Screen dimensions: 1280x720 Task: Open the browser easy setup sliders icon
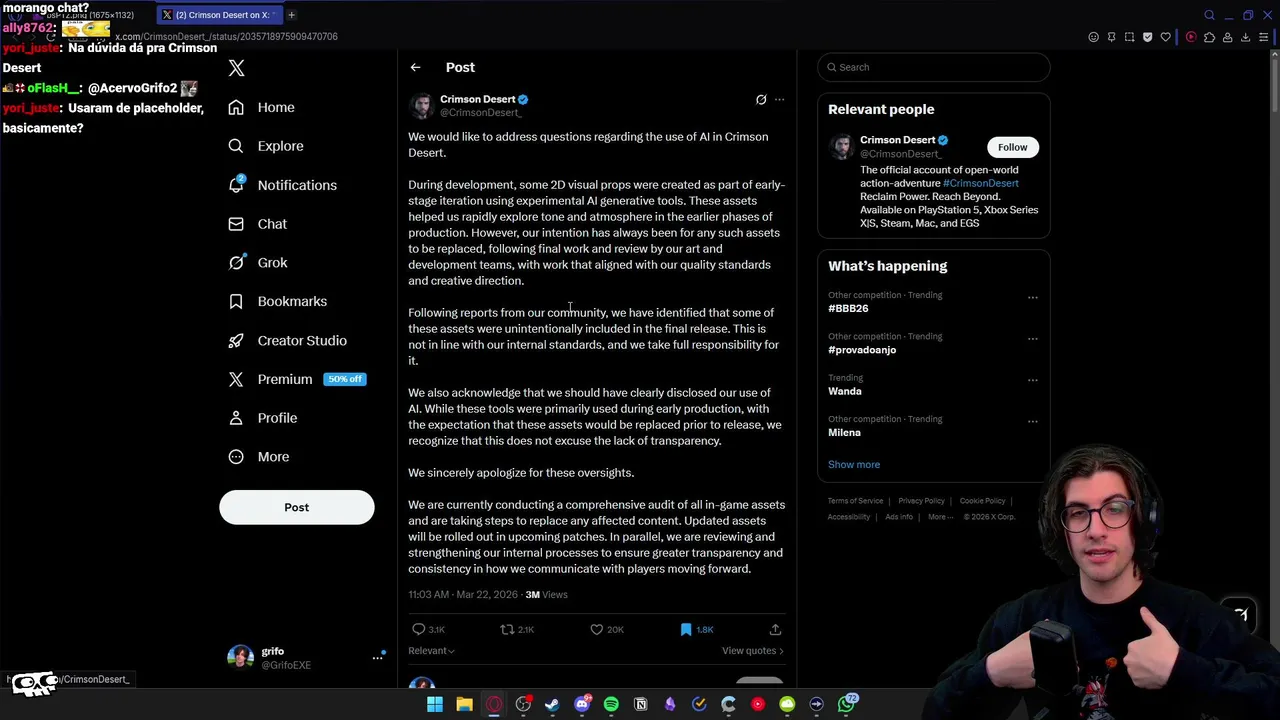coord(1264,37)
